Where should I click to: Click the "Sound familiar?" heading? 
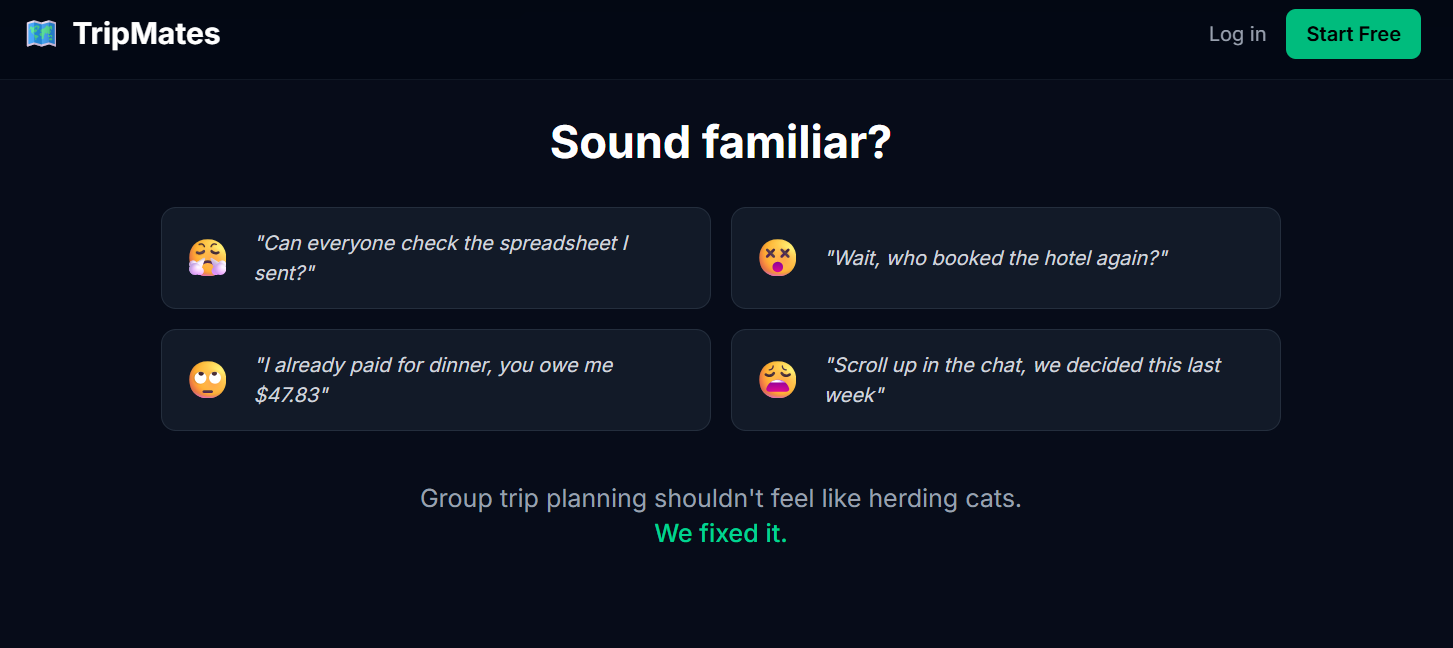pos(720,142)
